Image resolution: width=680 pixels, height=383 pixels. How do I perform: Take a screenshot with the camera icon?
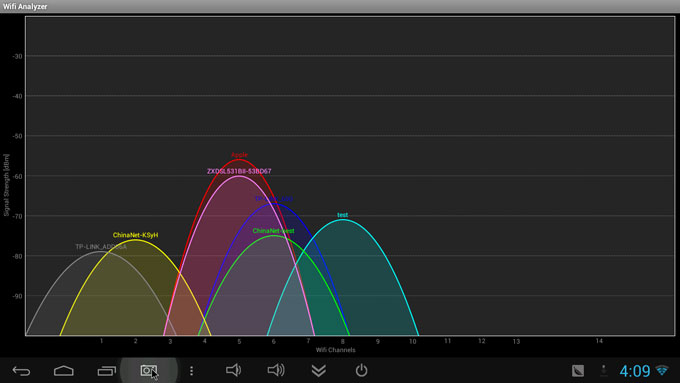[x=149, y=370]
